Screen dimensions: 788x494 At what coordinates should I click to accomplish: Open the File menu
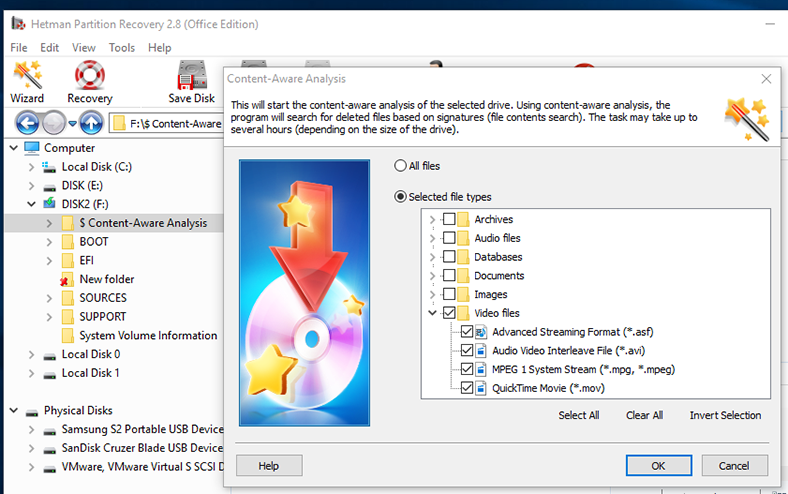(19, 48)
